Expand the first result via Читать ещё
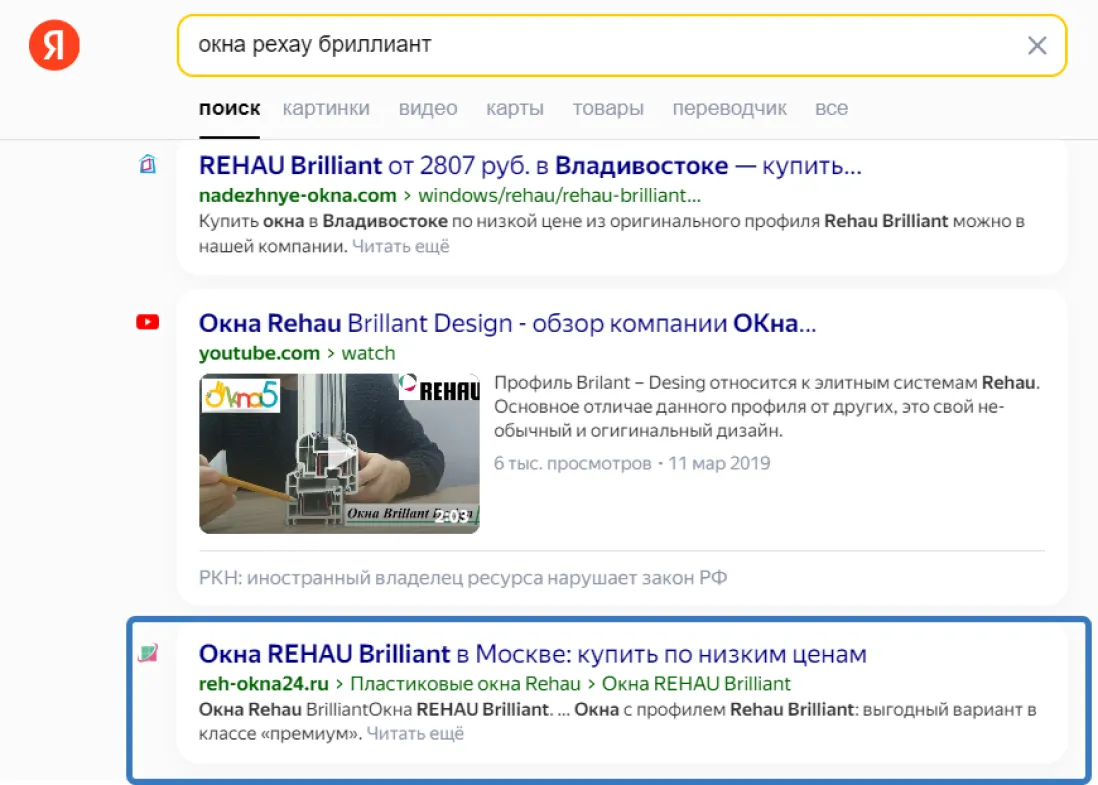The width and height of the screenshot is (1098, 785). [x=401, y=246]
